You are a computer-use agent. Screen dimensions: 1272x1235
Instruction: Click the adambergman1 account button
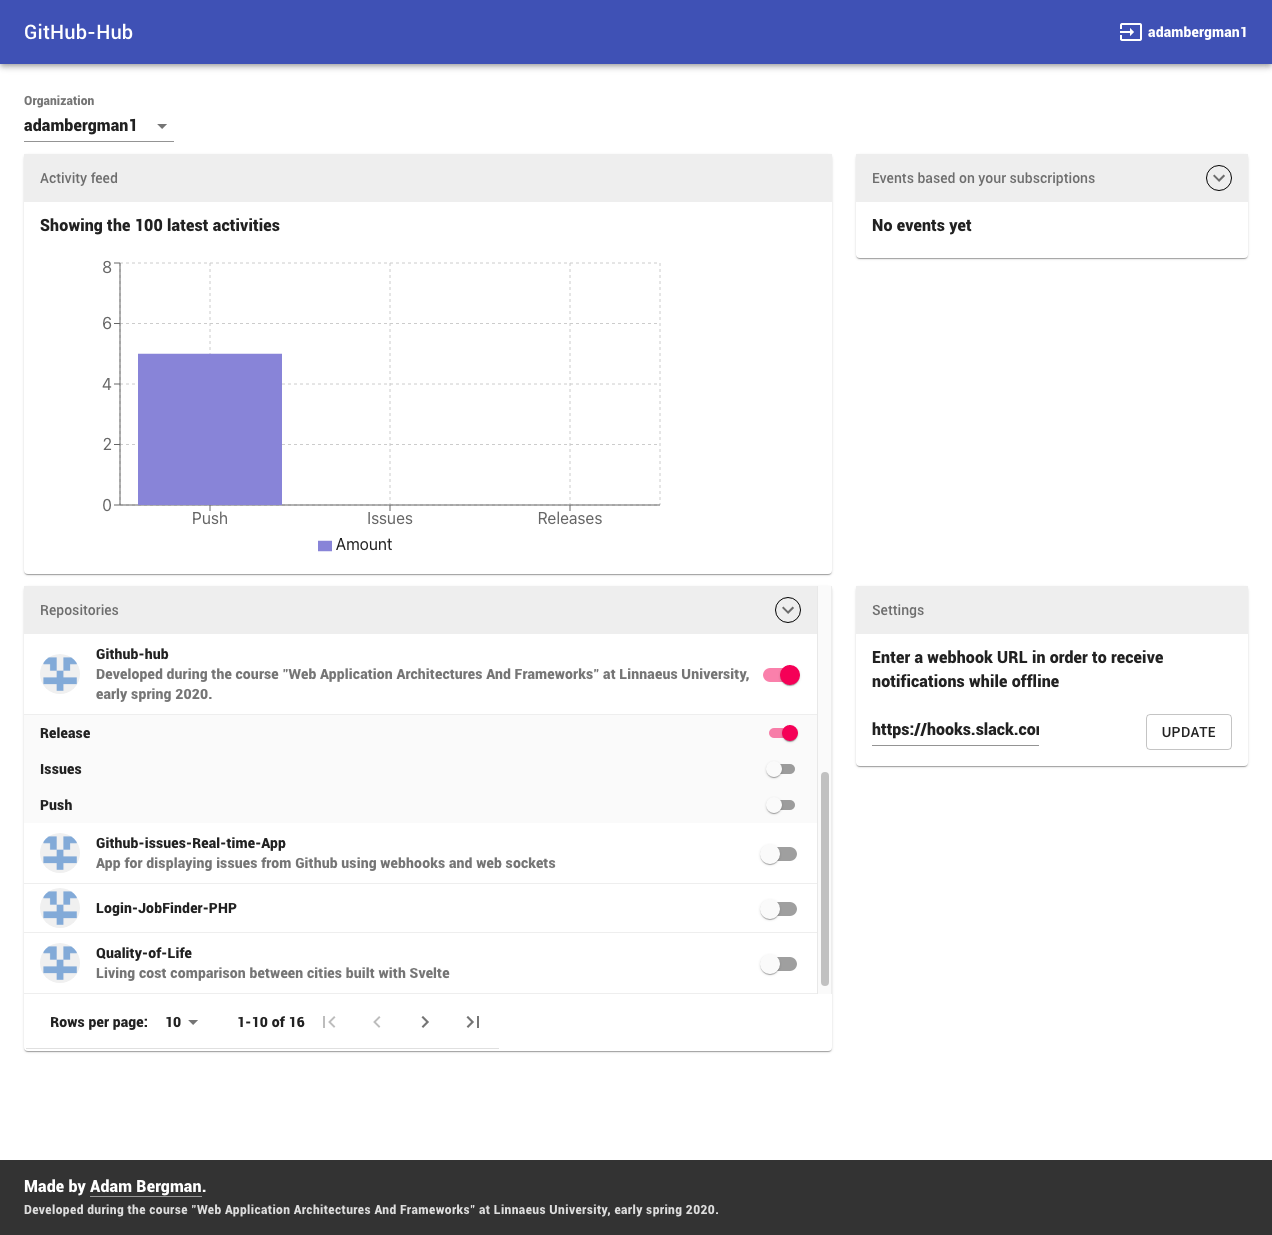click(x=1183, y=32)
